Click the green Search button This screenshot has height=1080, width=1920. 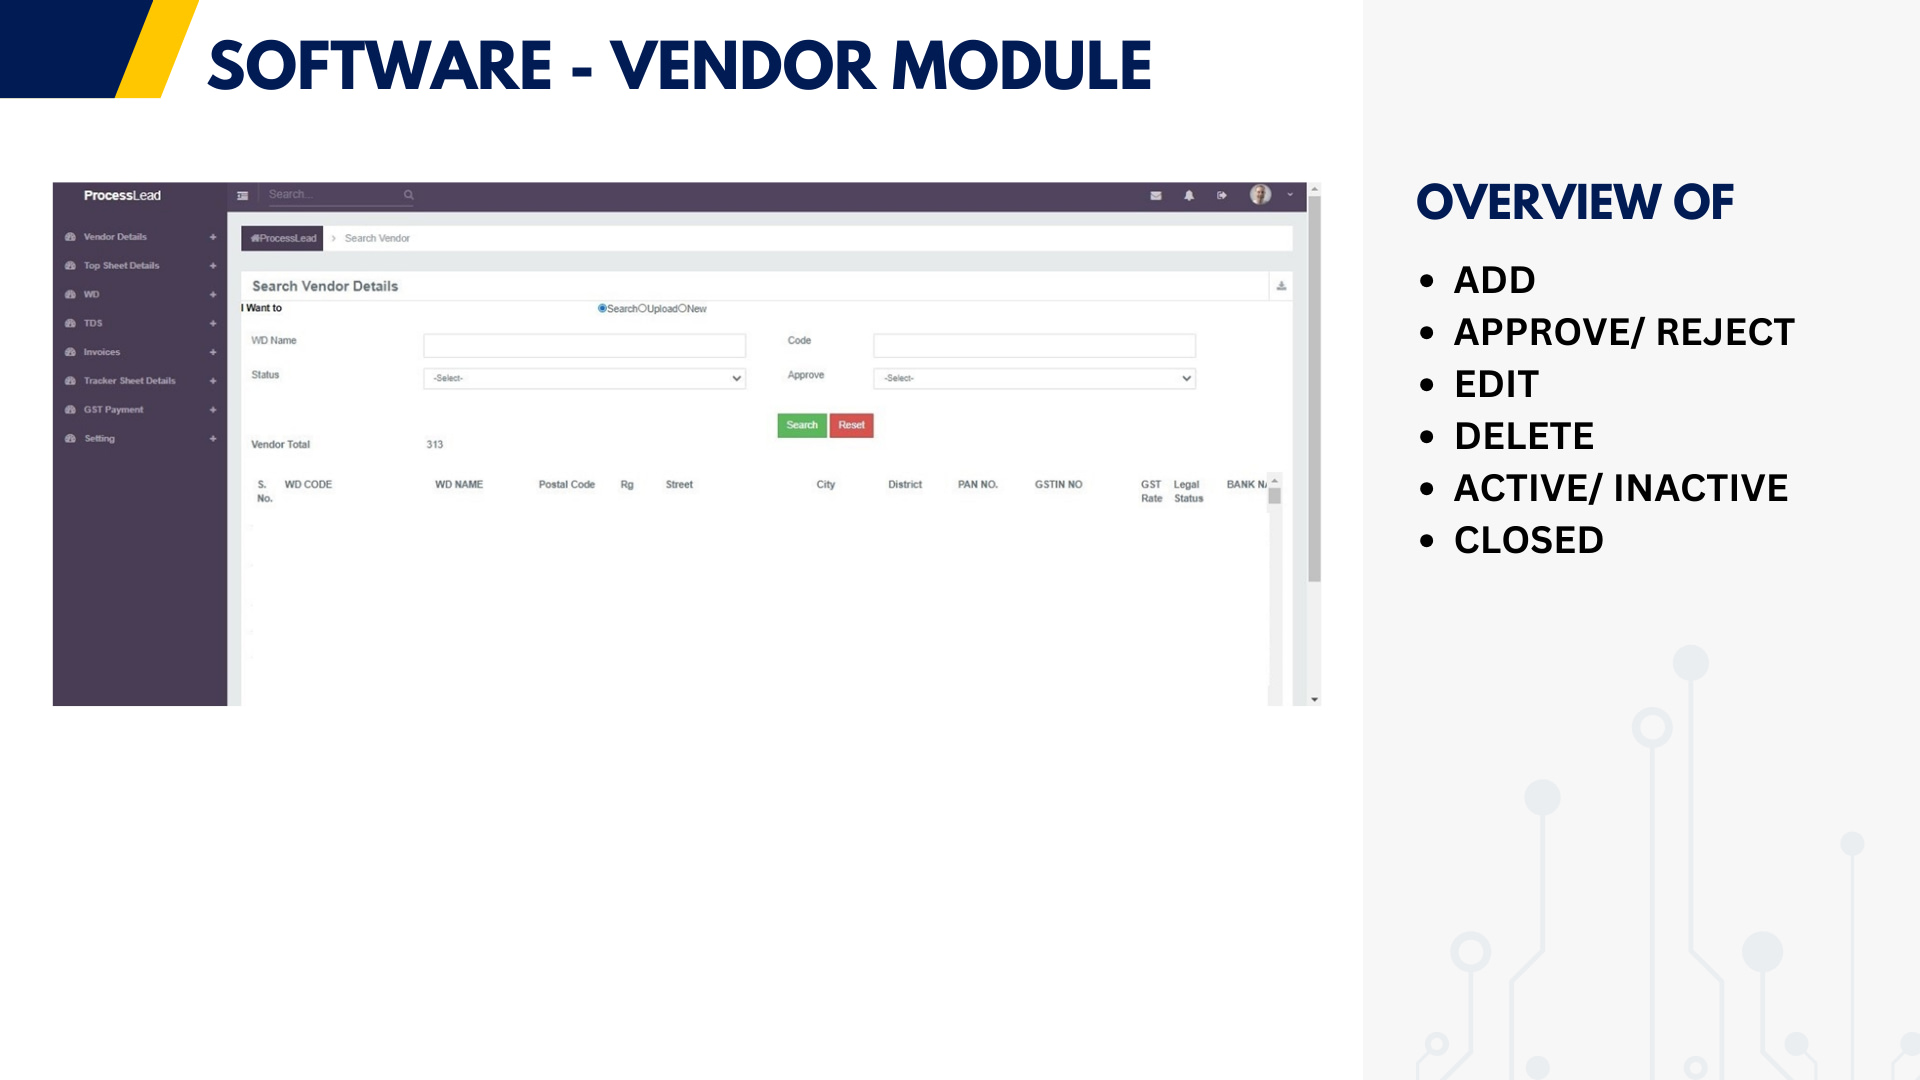pos(802,426)
